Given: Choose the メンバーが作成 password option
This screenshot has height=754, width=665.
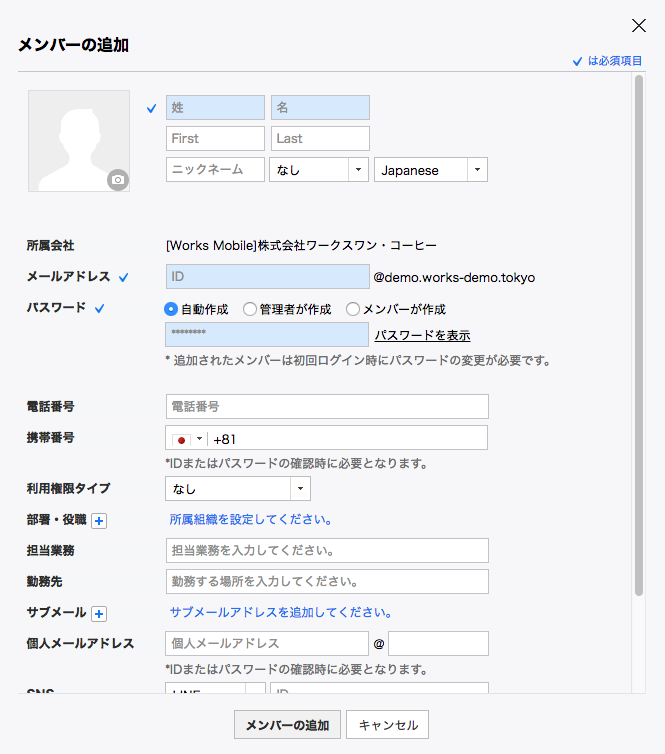Looking at the screenshot, I should point(353,309).
